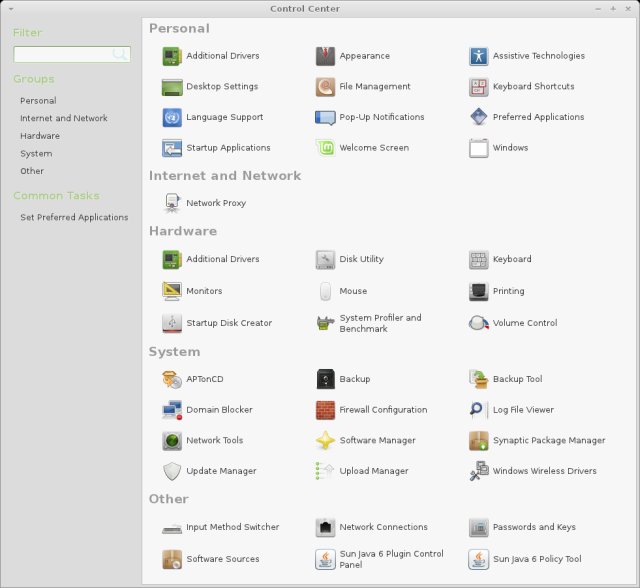
Task: Jump to Hardware group in sidebar
Action: [40, 135]
